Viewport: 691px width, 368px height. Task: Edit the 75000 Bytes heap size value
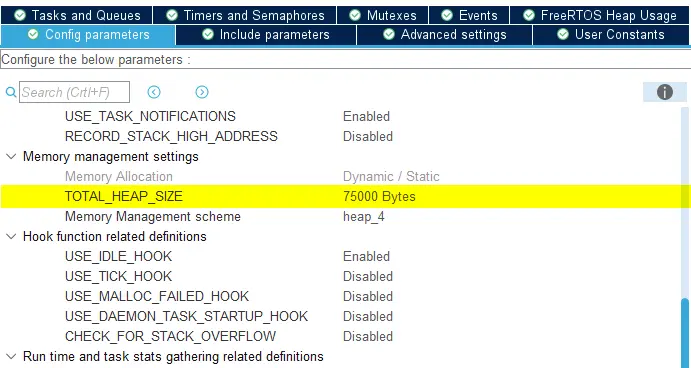pos(379,196)
